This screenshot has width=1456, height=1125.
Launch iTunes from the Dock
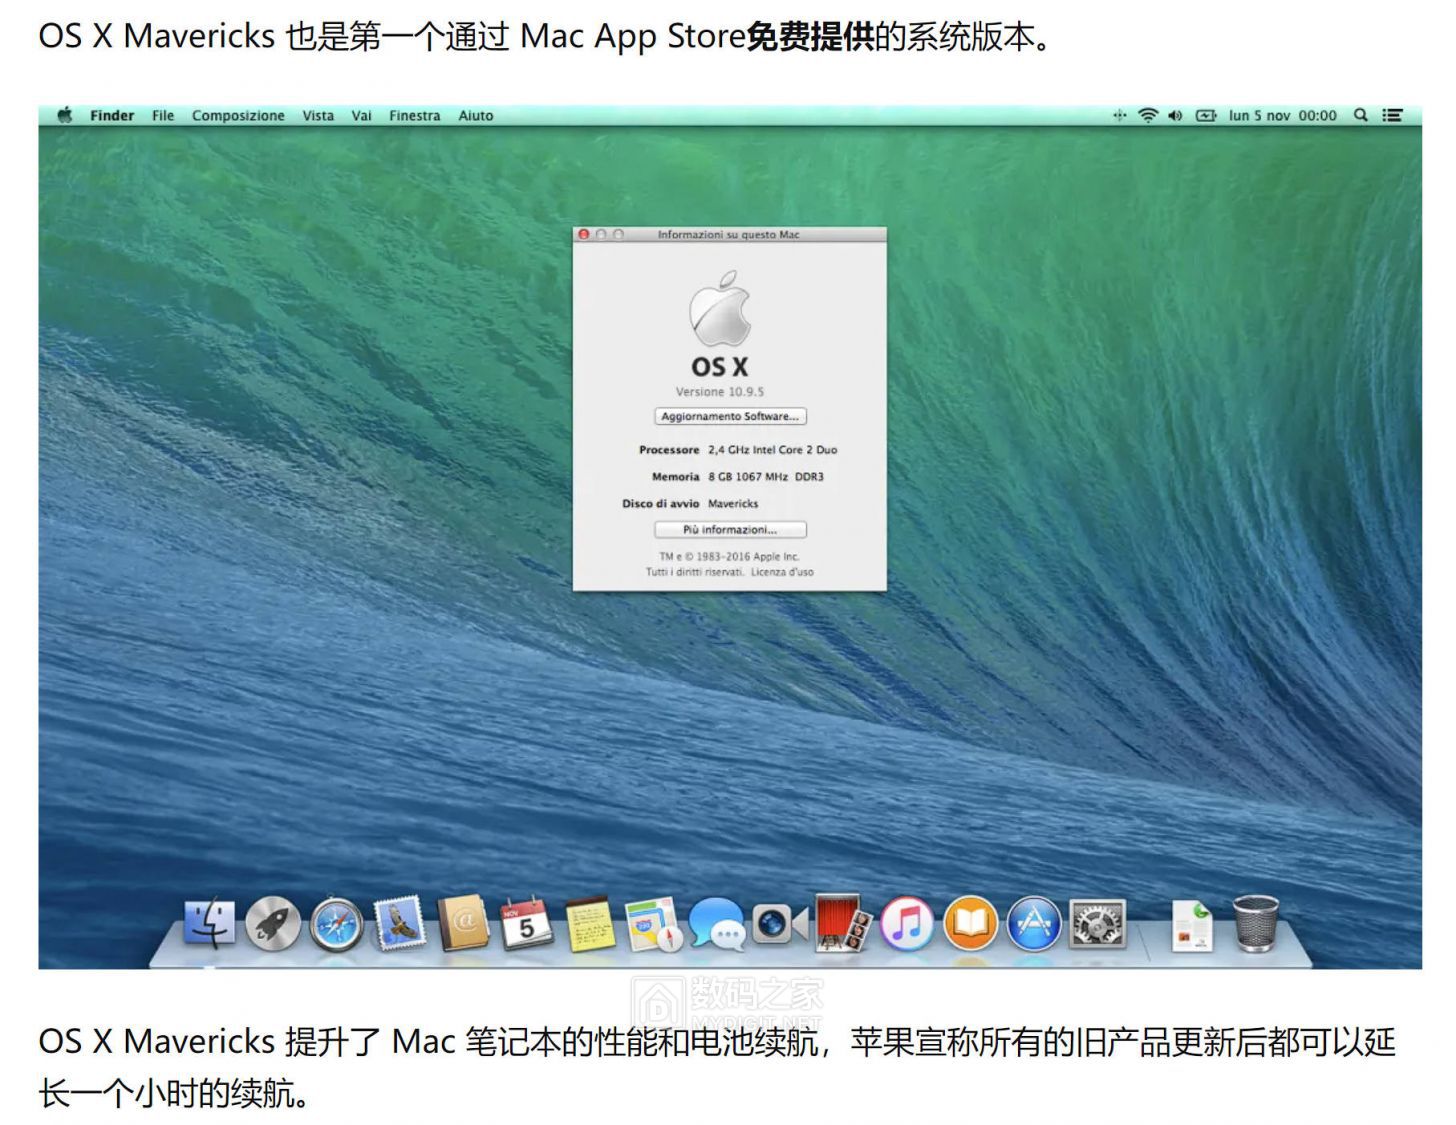coord(905,925)
